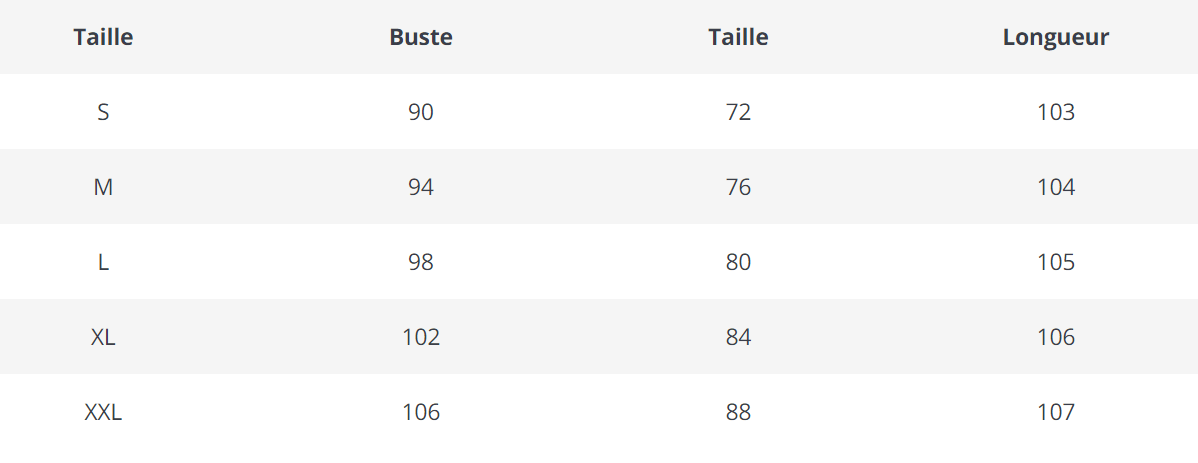Click waist value 88 for size XXL
The height and width of the screenshot is (463, 1198).
tap(738, 412)
